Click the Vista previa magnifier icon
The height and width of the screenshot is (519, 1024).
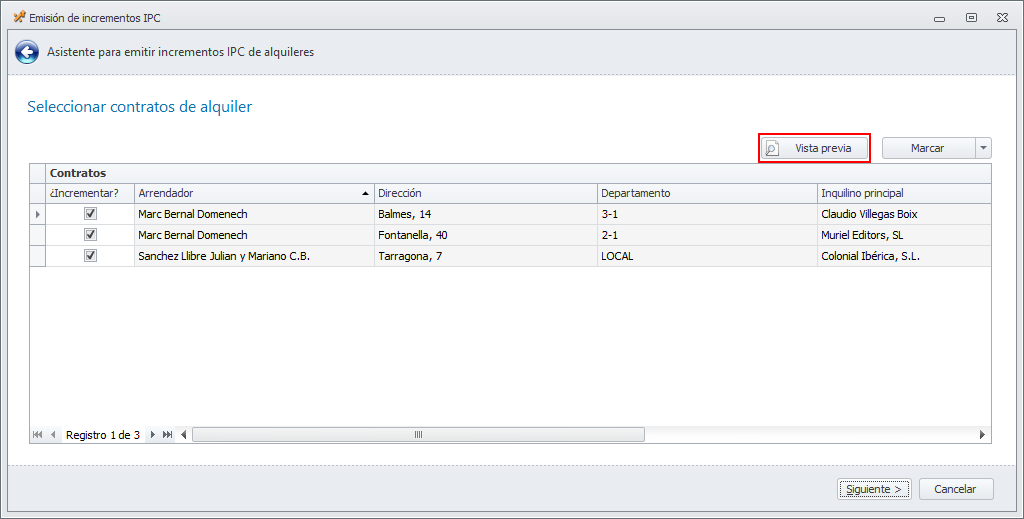tap(772, 148)
